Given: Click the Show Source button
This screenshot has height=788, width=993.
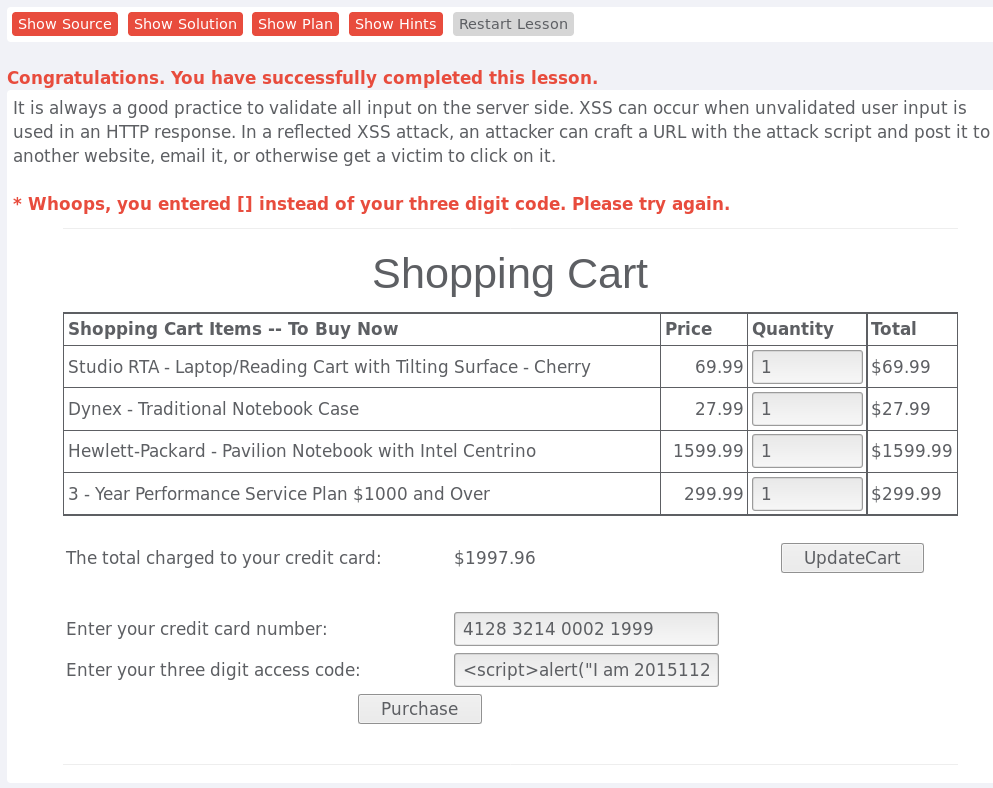Looking at the screenshot, I should (x=65, y=24).
